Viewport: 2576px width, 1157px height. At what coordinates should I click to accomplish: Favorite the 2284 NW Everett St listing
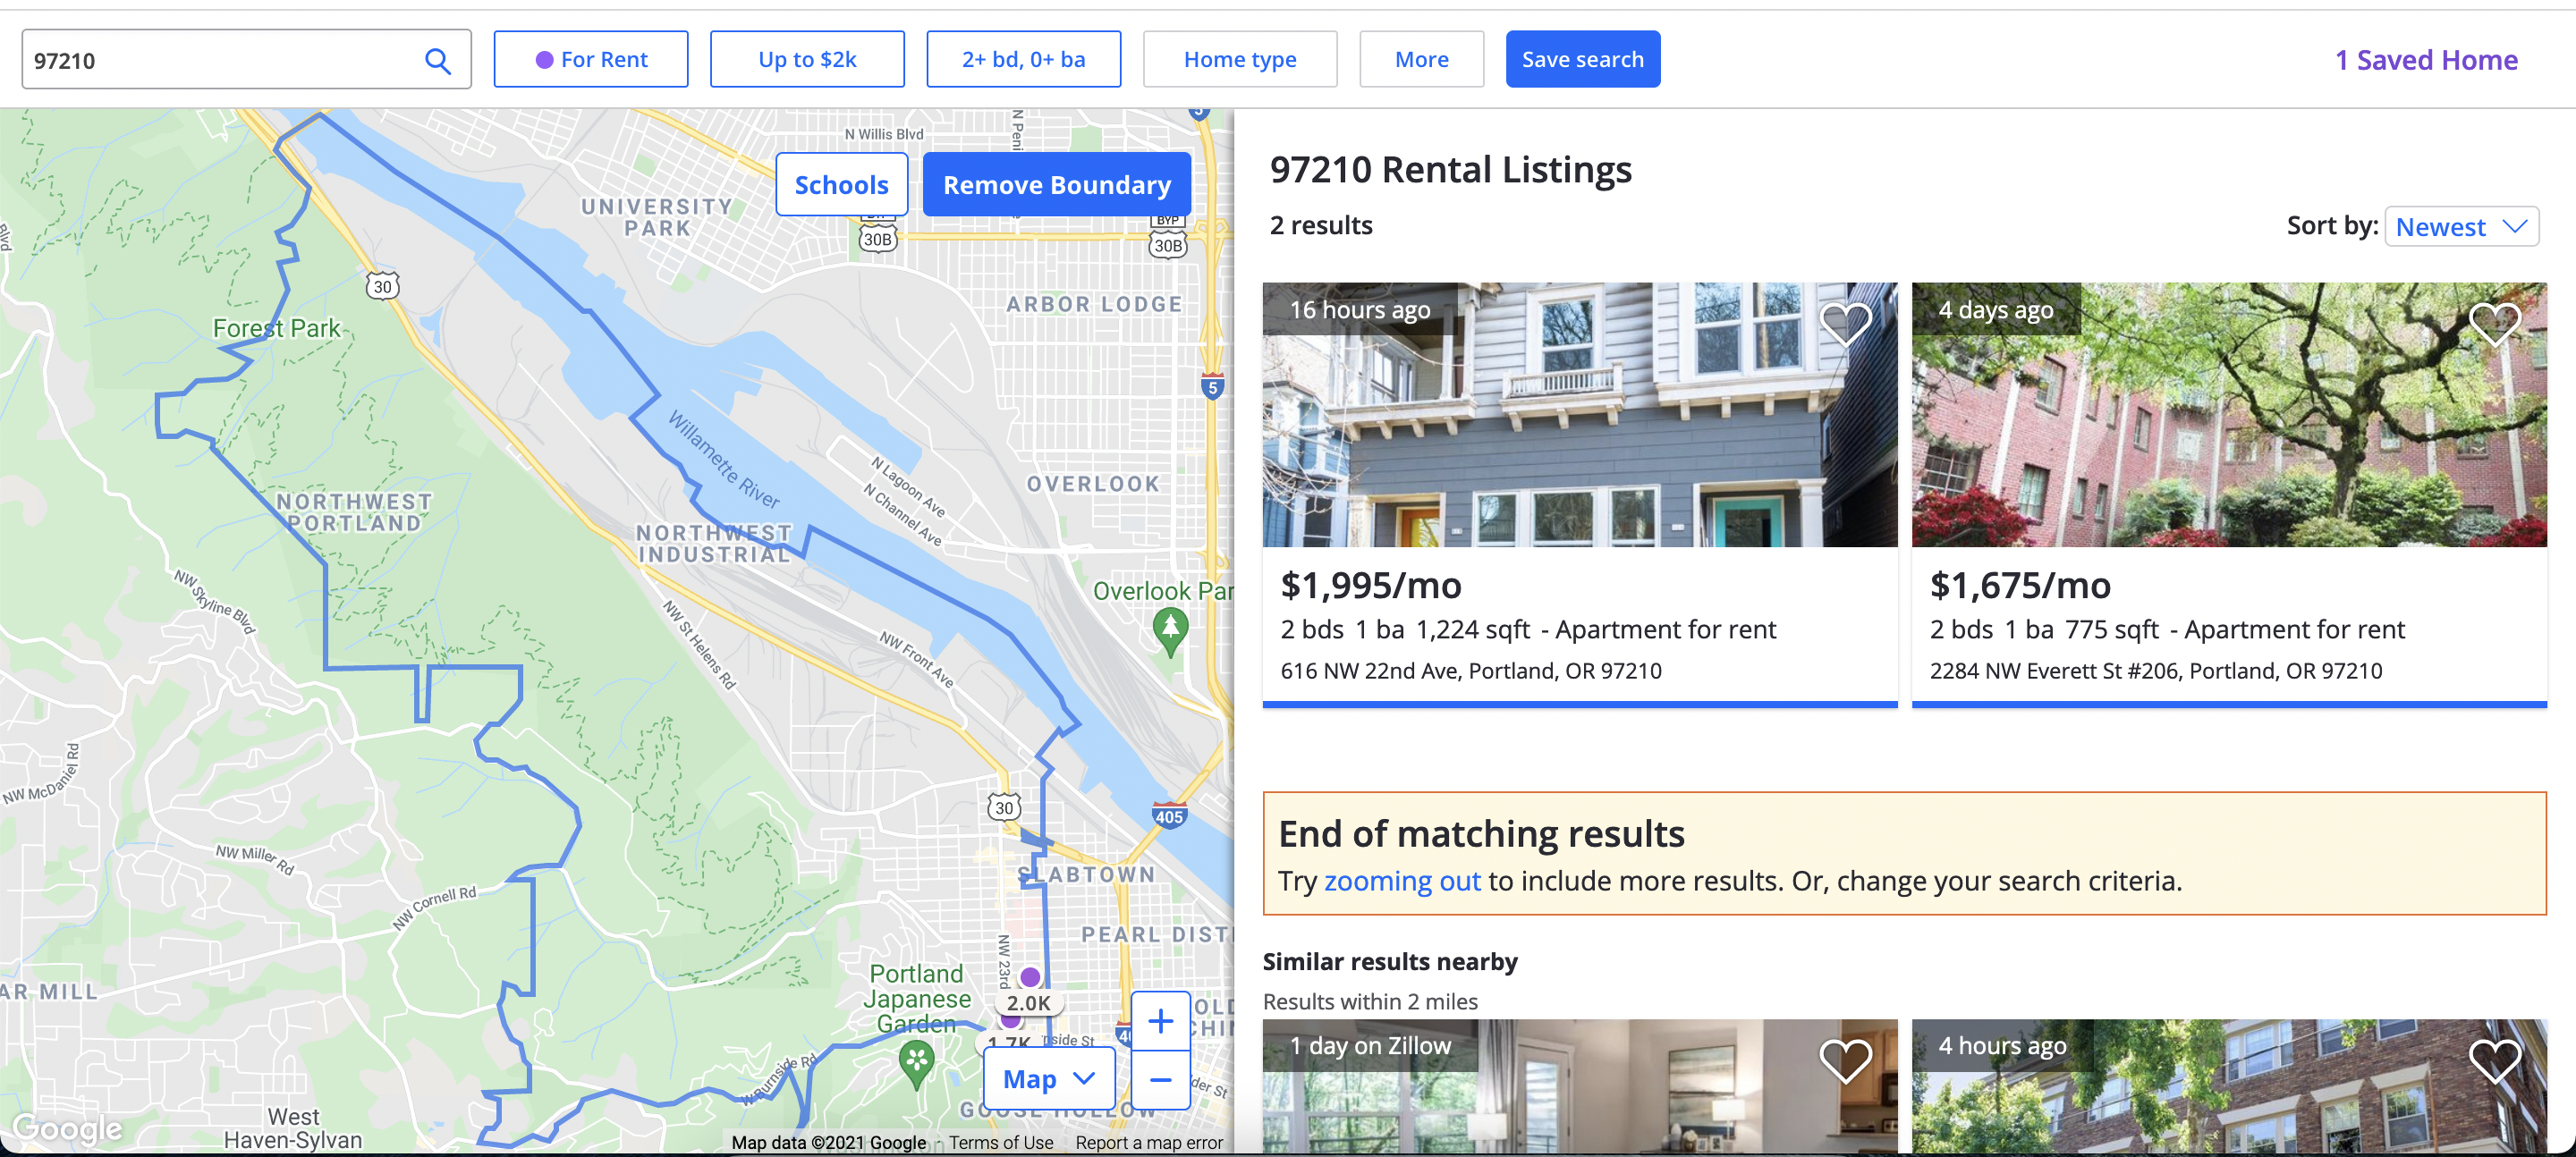tap(2494, 323)
